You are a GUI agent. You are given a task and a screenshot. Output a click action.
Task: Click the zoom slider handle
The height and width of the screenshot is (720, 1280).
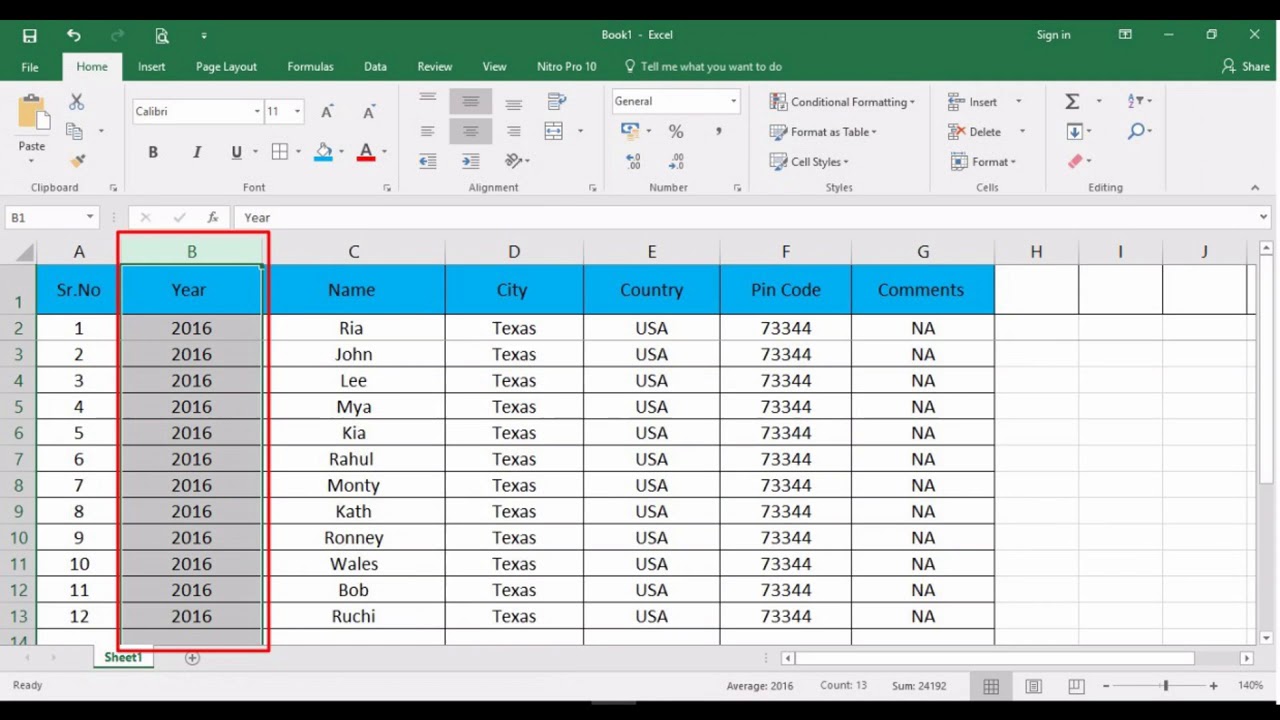(1165, 686)
